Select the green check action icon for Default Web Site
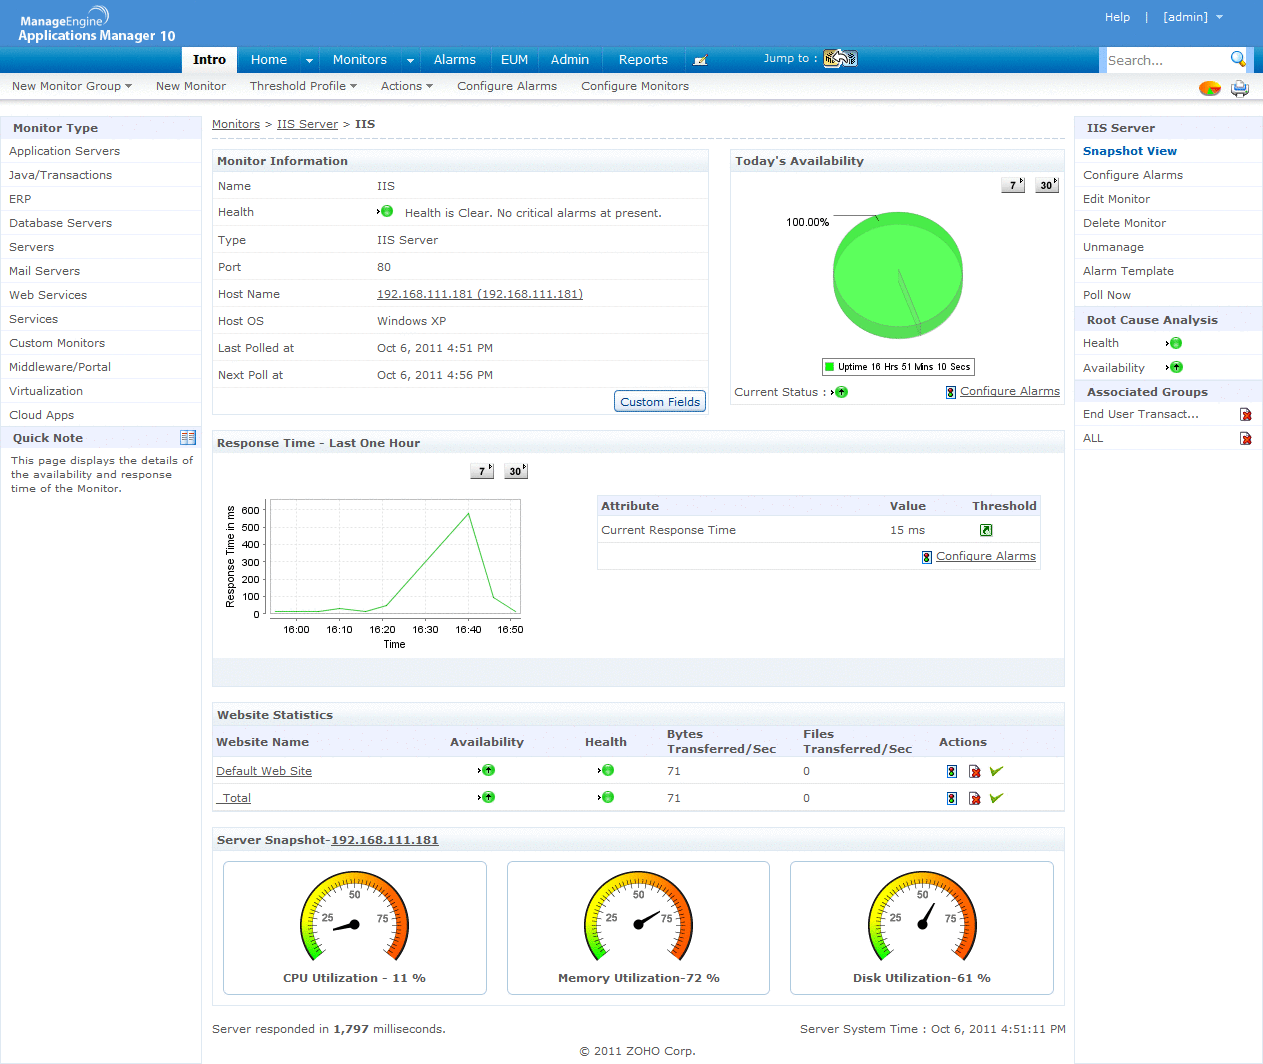 [996, 770]
